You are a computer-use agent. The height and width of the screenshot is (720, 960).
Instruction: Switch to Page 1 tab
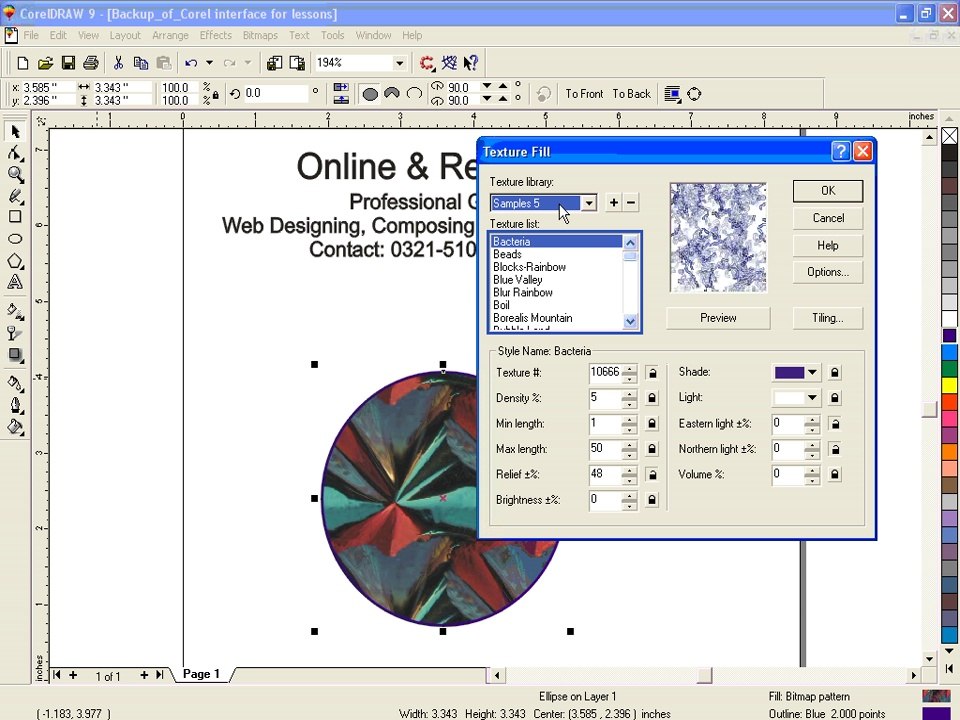[201, 674]
